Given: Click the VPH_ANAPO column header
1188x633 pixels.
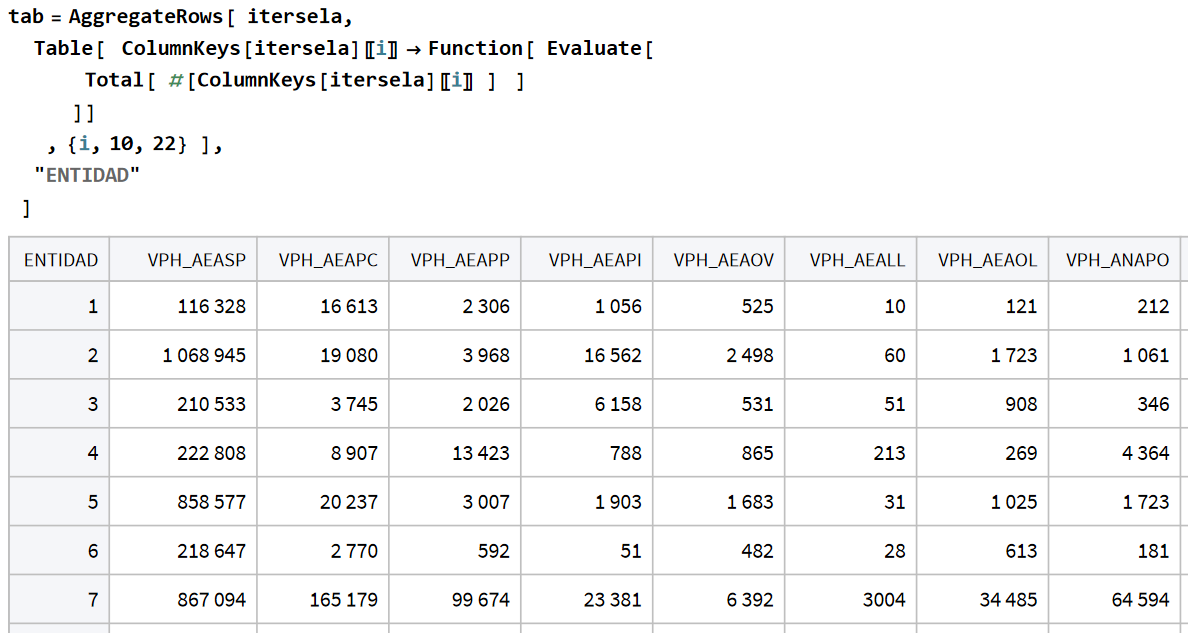Looking at the screenshot, I should [1117, 260].
